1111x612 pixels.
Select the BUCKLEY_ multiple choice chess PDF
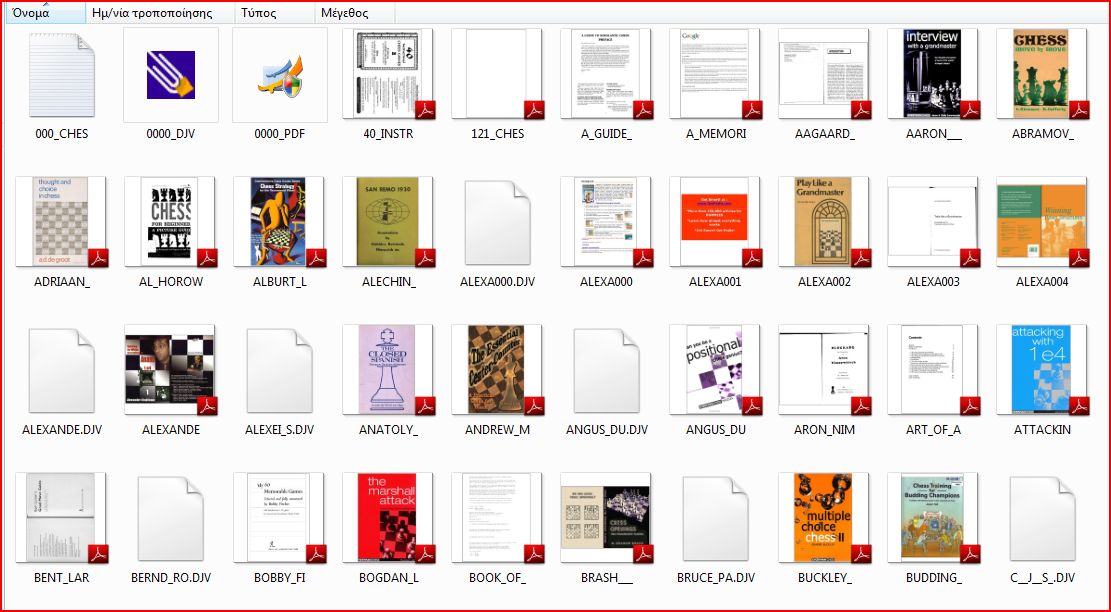pyautogui.click(x=825, y=518)
